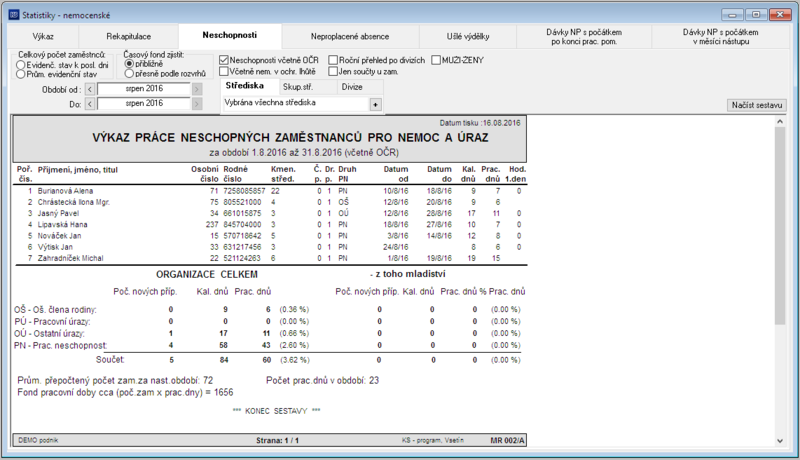Minimize the Statistiky window

click(x=732, y=15)
